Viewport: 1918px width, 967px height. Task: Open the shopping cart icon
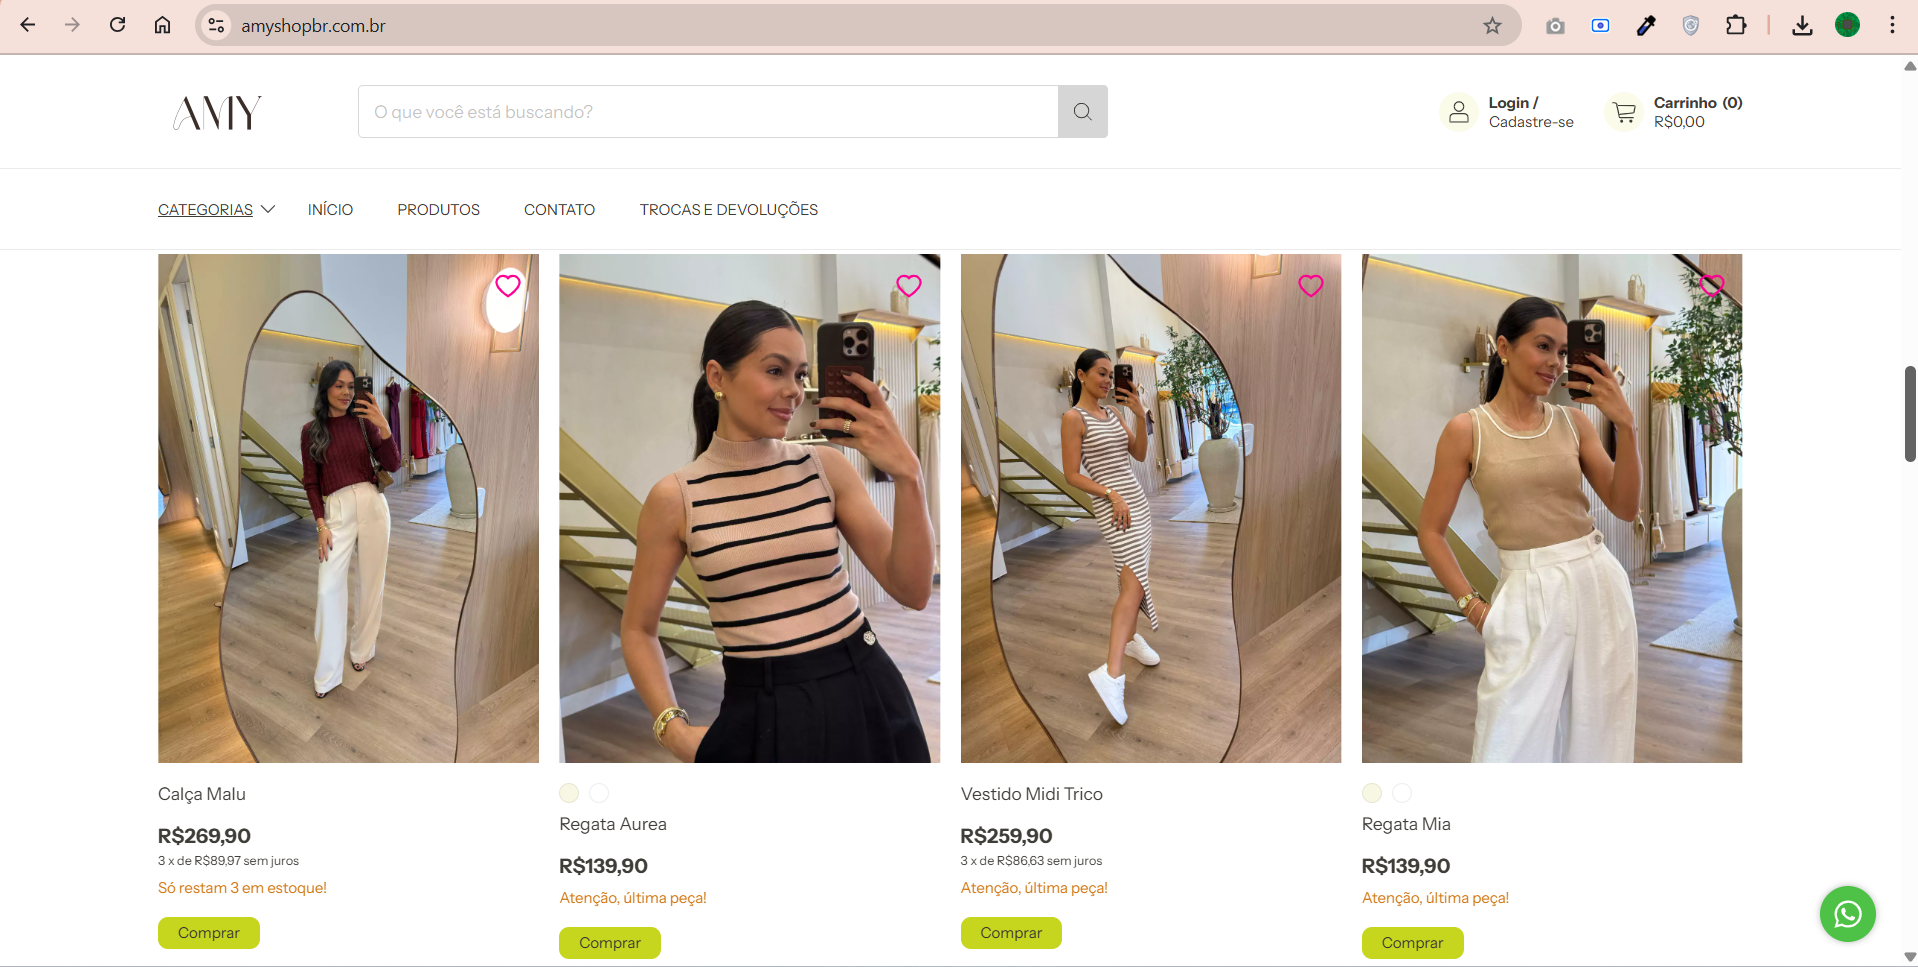pyautogui.click(x=1624, y=112)
